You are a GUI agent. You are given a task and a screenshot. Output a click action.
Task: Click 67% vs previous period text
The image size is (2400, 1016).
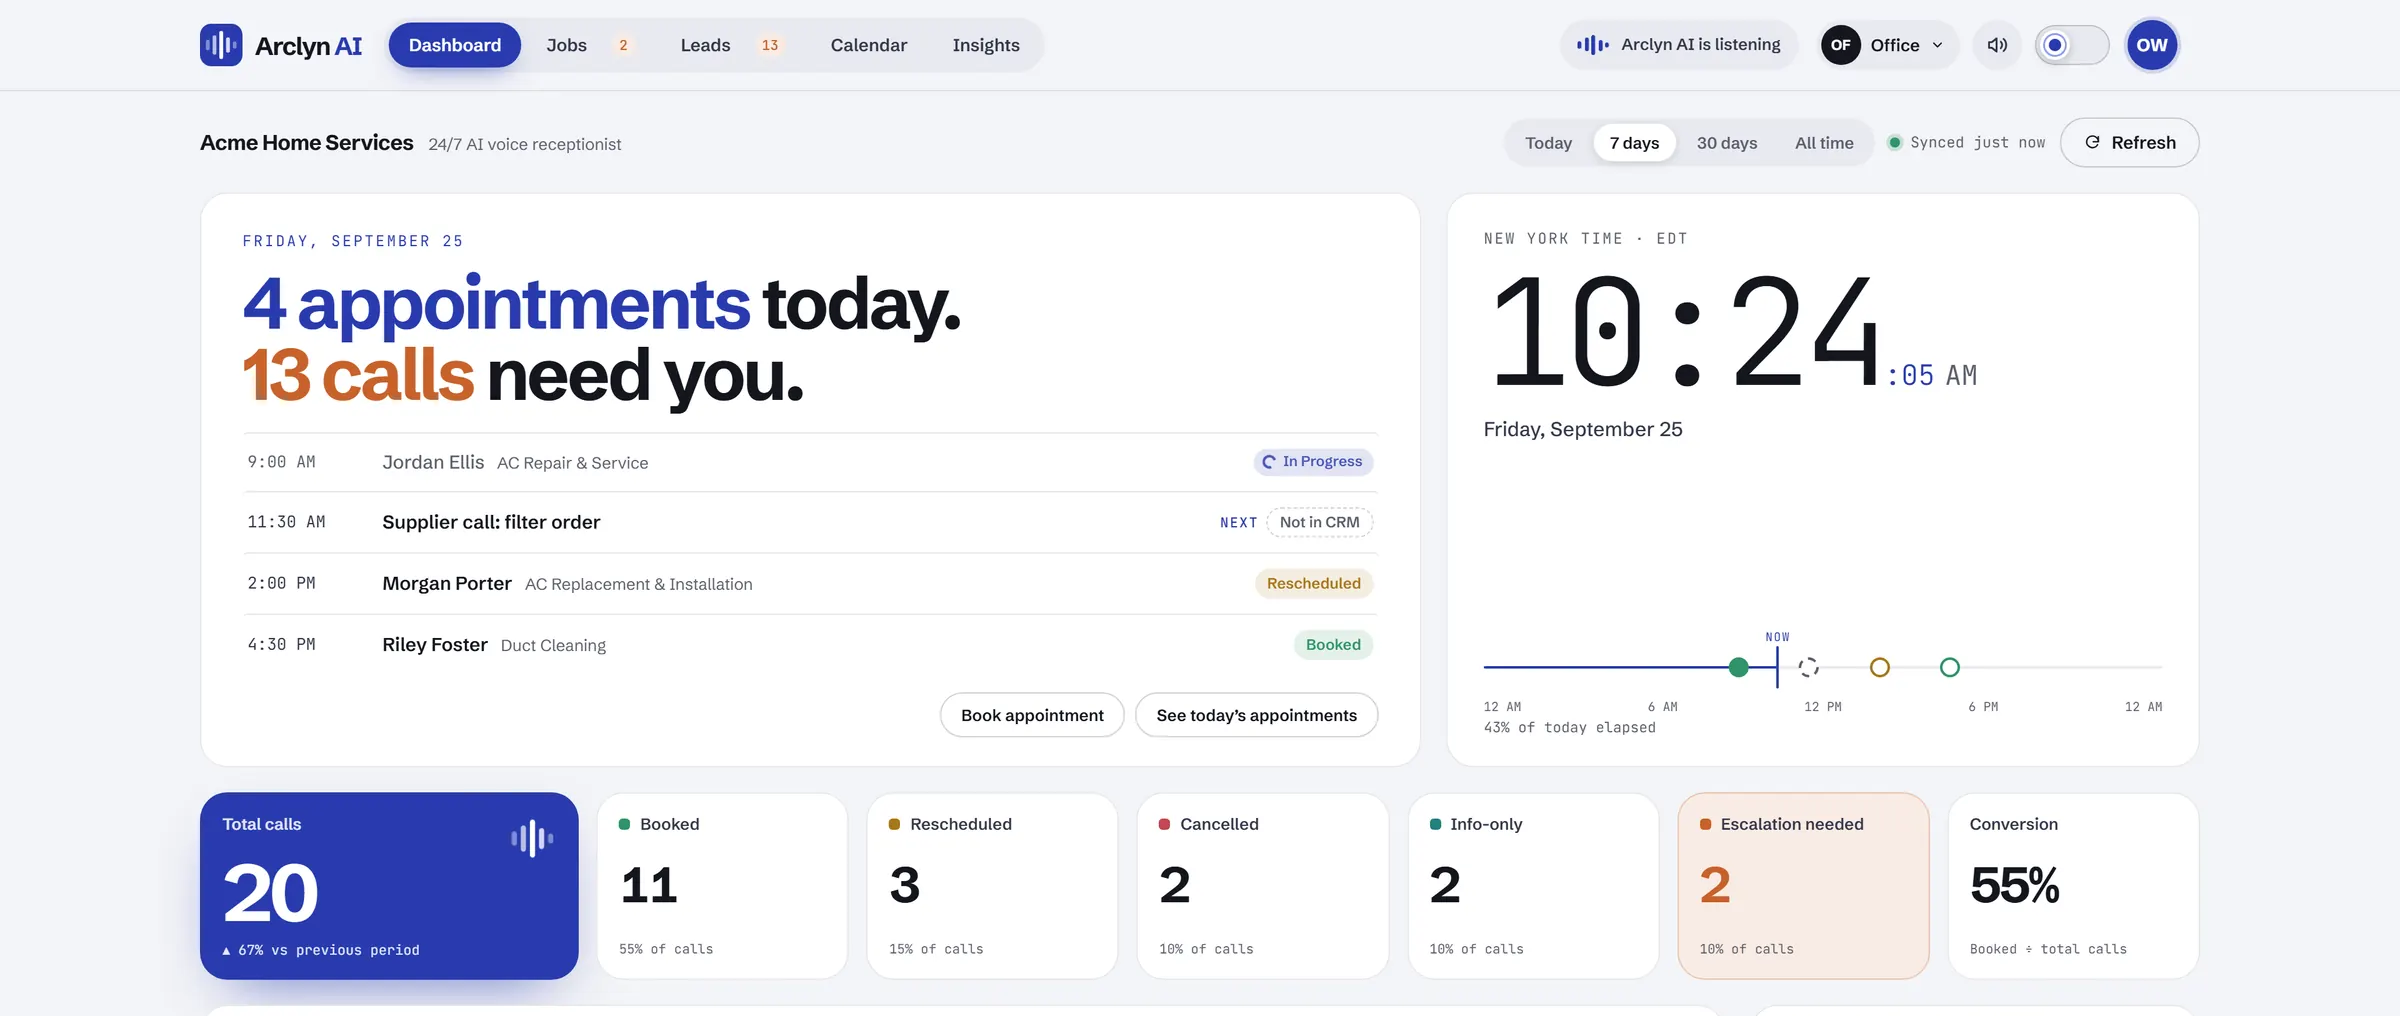(x=321, y=950)
